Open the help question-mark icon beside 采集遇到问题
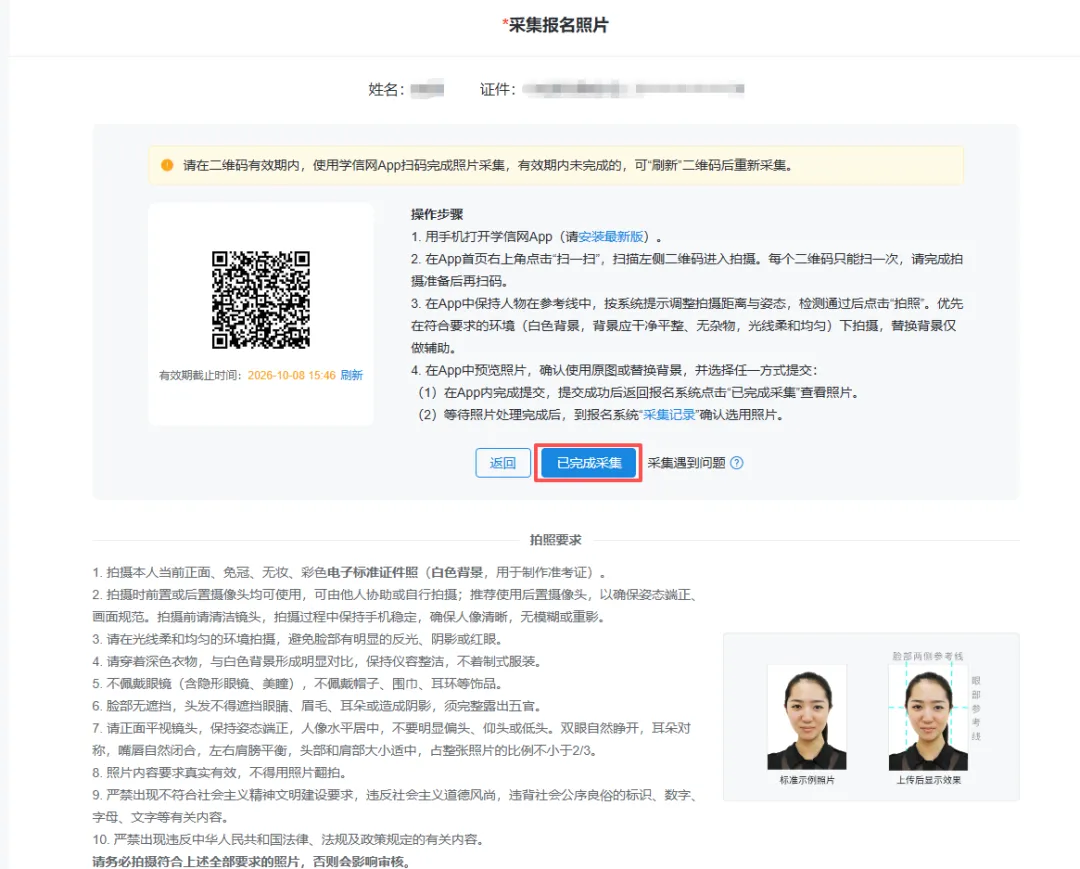 (737, 463)
